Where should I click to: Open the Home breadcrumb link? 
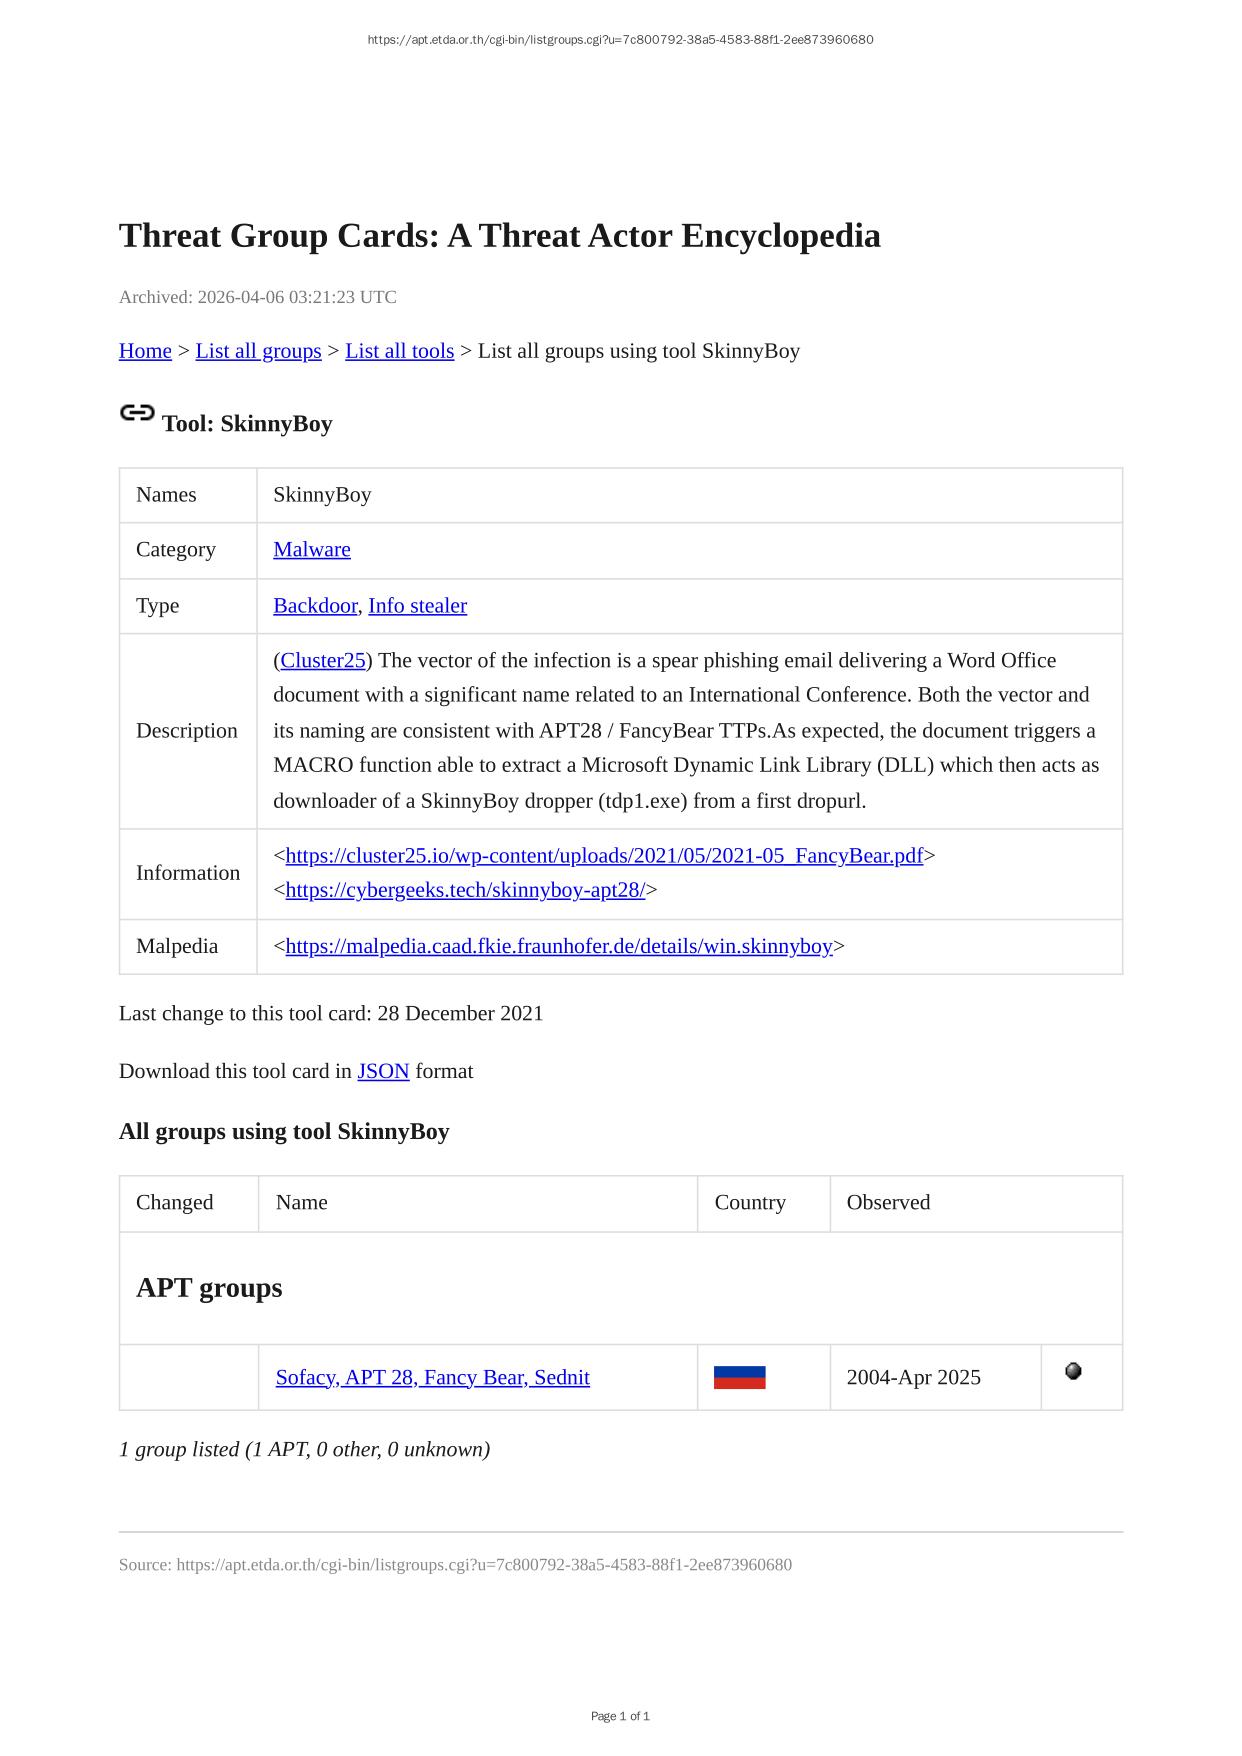[x=145, y=351]
